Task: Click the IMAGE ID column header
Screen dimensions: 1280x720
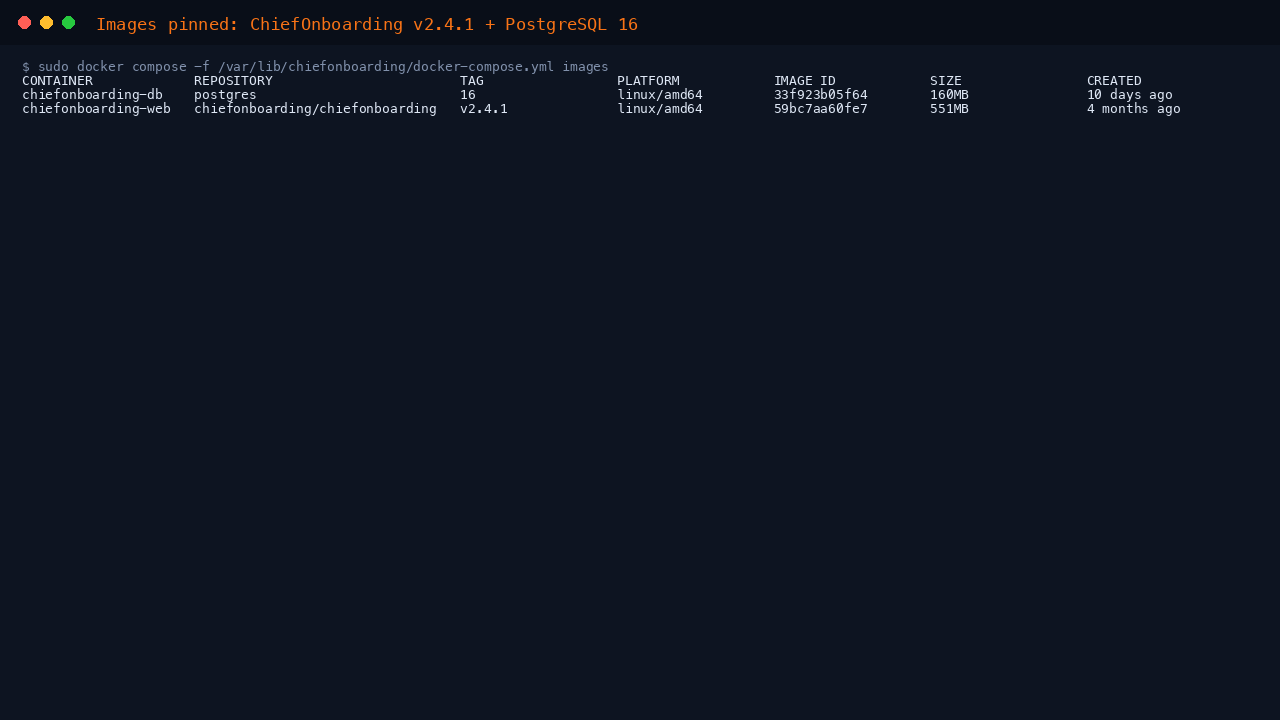Action: 804,81
